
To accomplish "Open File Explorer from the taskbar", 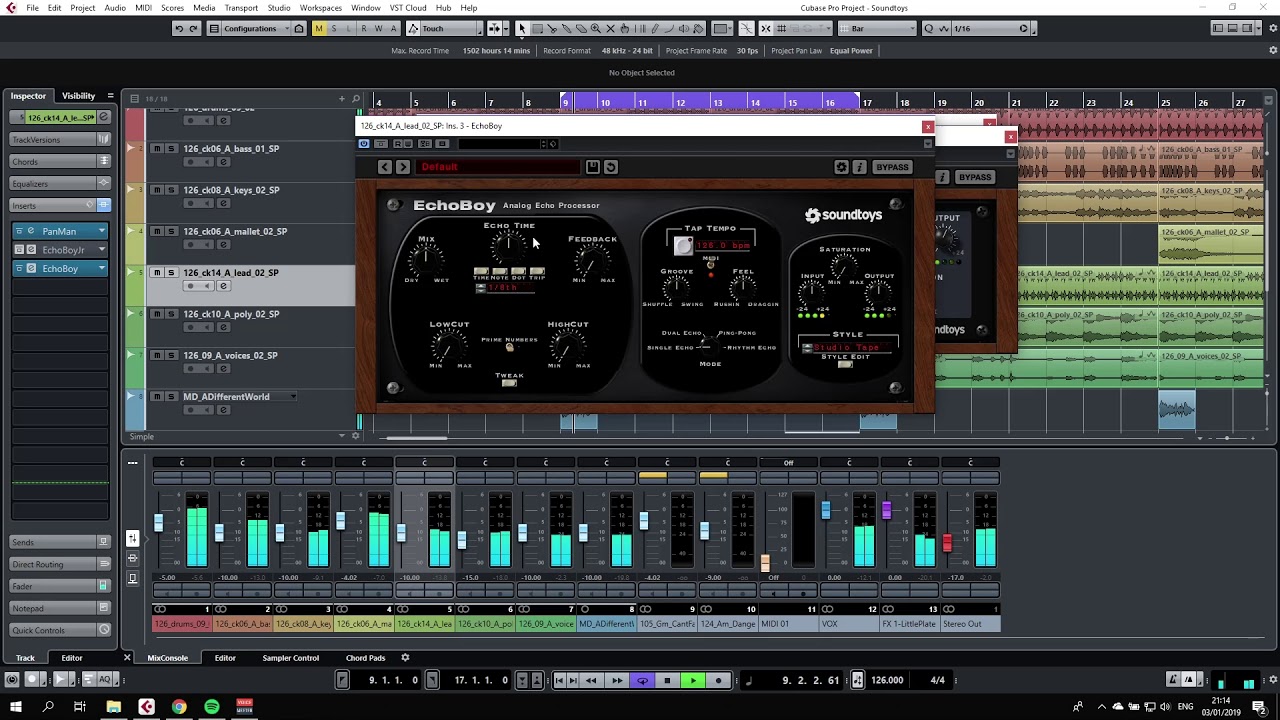I will pos(114,707).
